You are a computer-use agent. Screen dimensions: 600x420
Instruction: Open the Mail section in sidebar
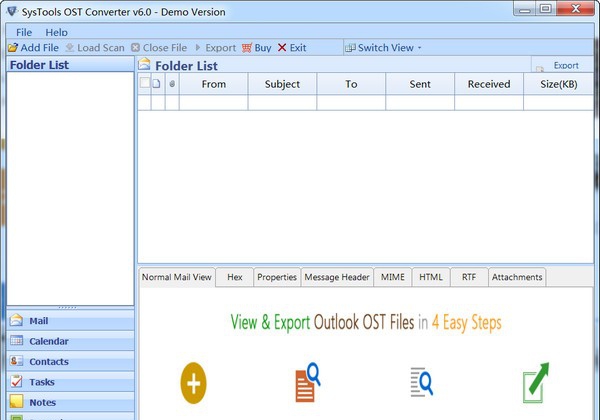click(70, 321)
